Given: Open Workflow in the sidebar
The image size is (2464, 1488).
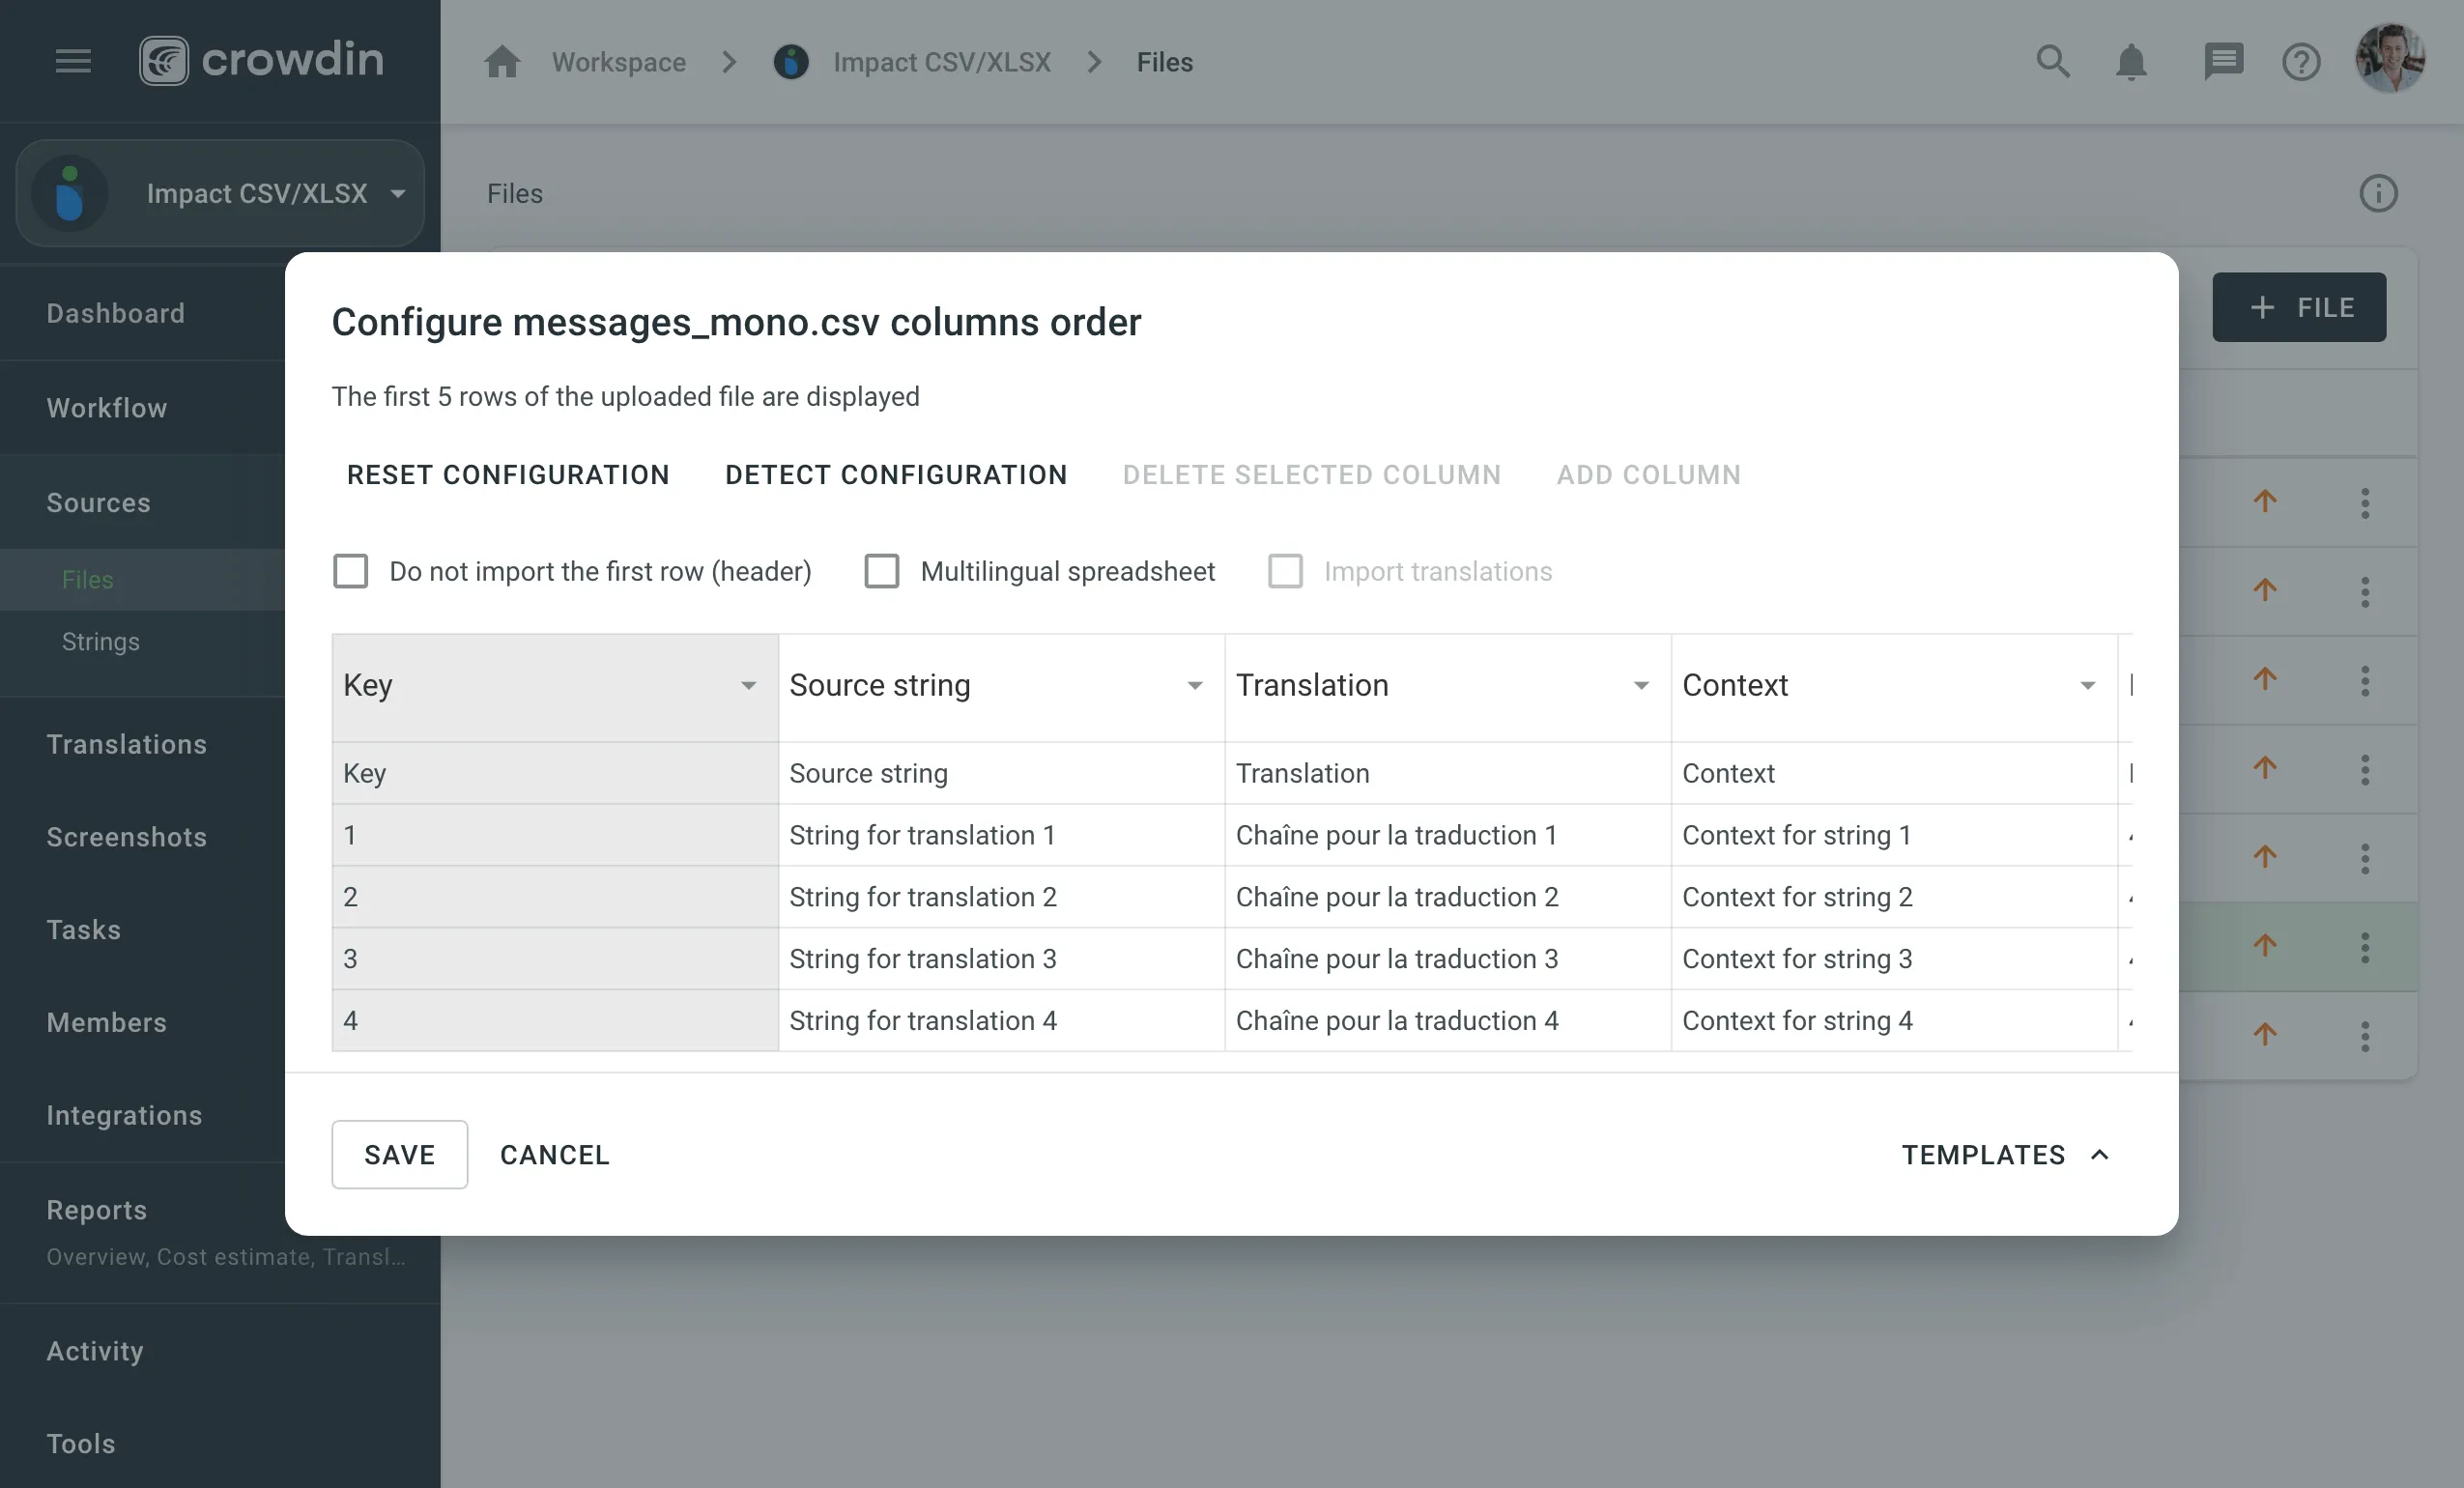Looking at the screenshot, I should (x=107, y=408).
